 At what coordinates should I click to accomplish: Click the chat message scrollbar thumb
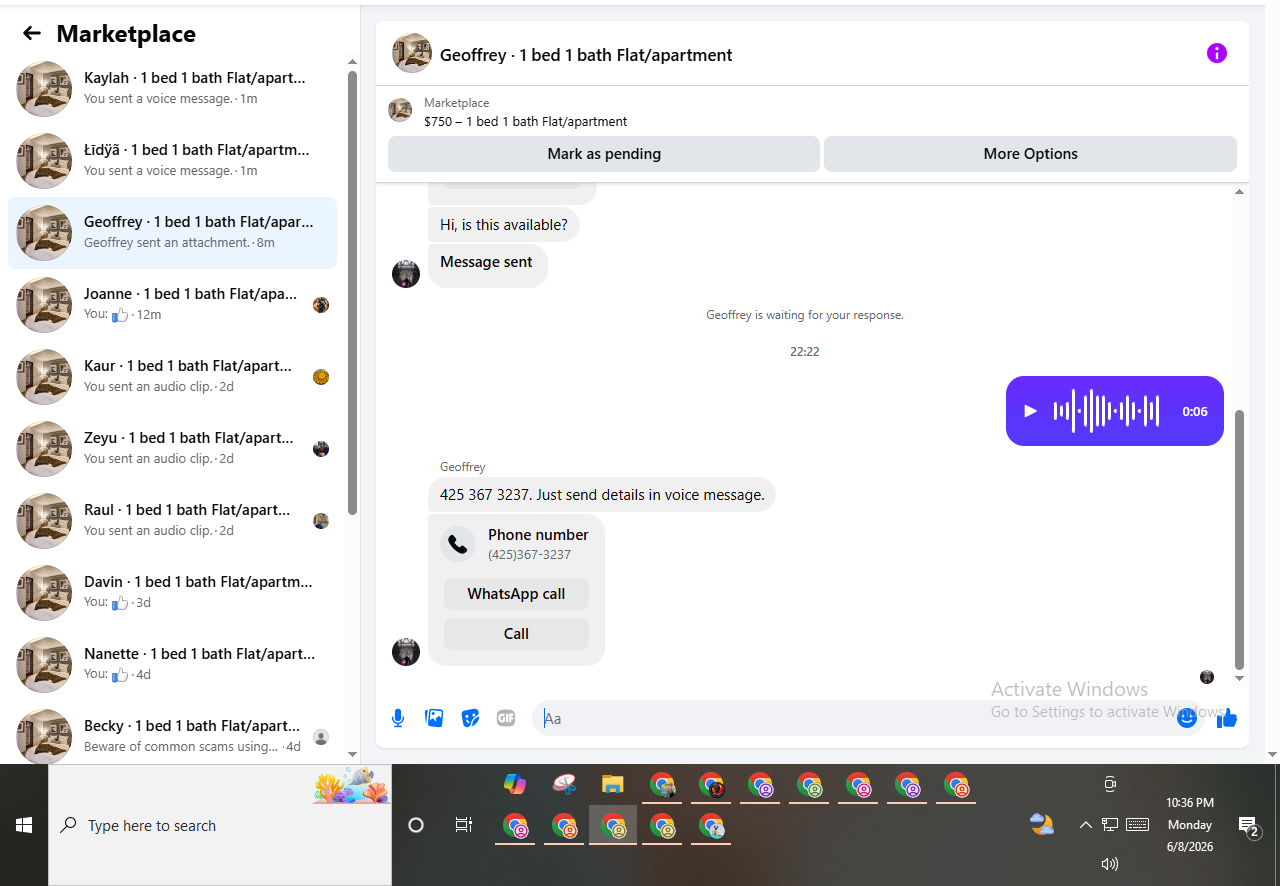point(1240,540)
